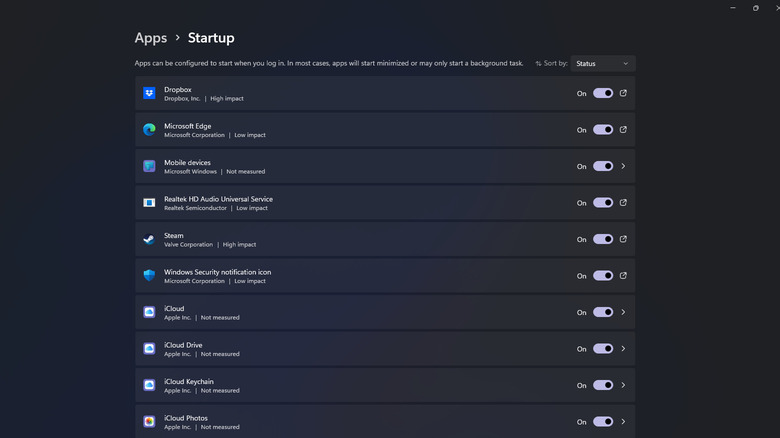Expand the iCloud entry chevron

(x=624, y=312)
